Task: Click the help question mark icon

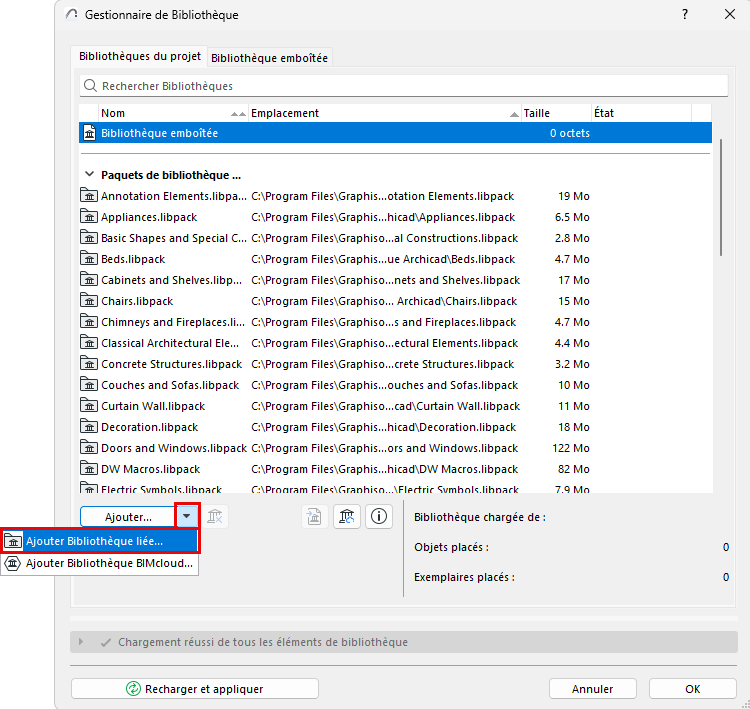Action: coord(685,14)
